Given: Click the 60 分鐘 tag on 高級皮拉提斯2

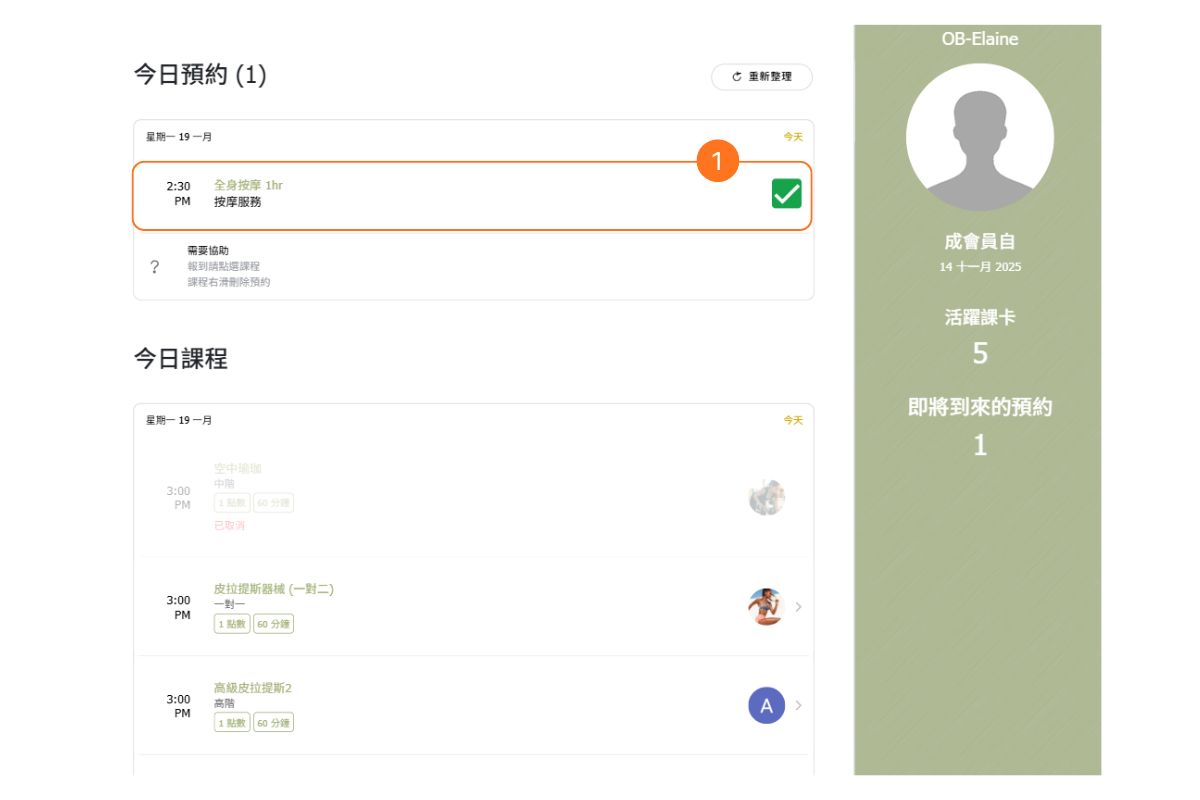Looking at the screenshot, I should 273,723.
